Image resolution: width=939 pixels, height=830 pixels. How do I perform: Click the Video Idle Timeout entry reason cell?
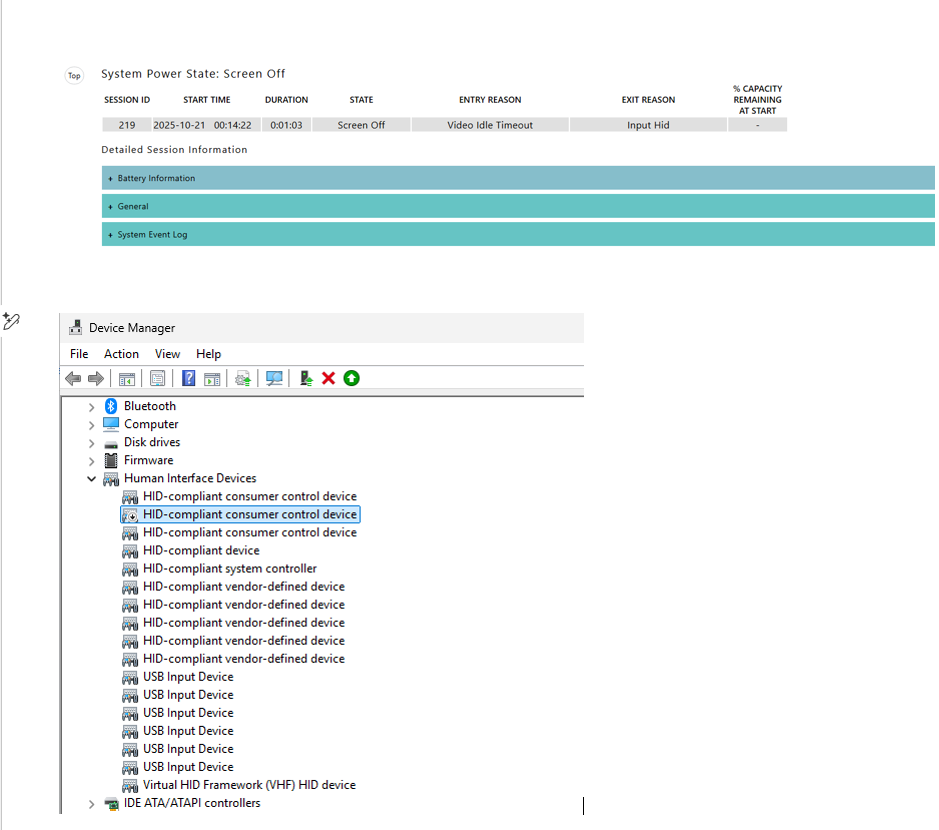[x=490, y=125]
